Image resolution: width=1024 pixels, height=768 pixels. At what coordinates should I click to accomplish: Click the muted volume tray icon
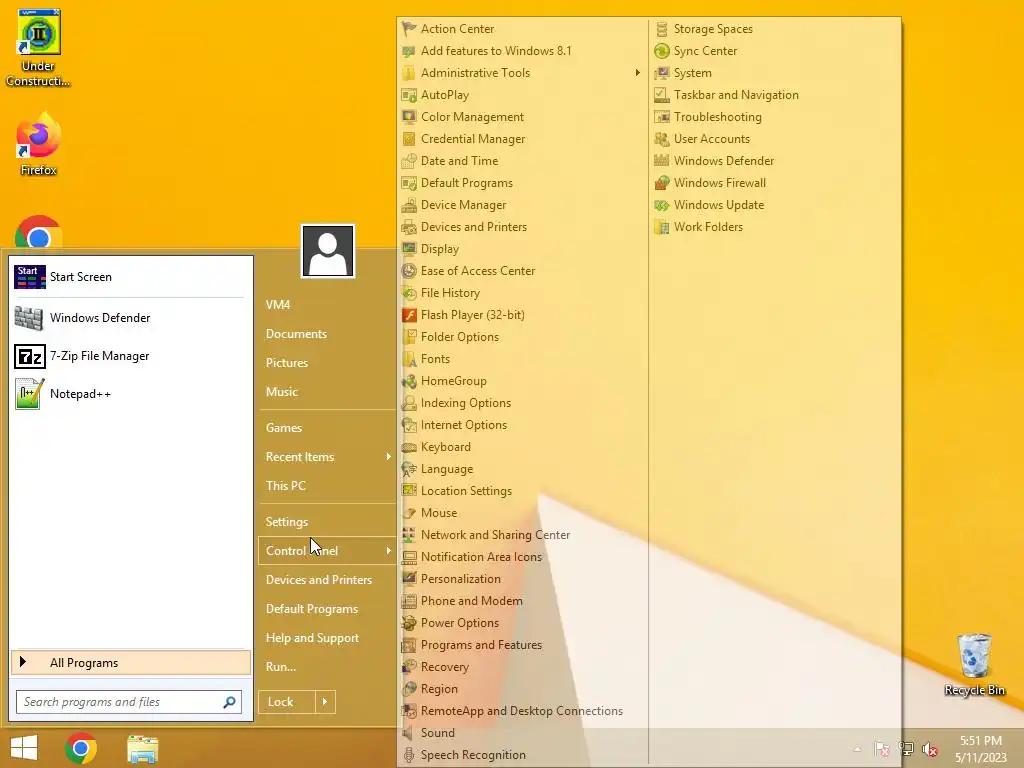(929, 749)
